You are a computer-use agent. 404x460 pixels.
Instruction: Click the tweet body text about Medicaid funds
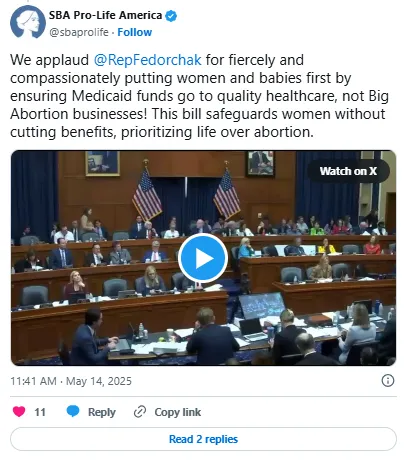(199, 96)
